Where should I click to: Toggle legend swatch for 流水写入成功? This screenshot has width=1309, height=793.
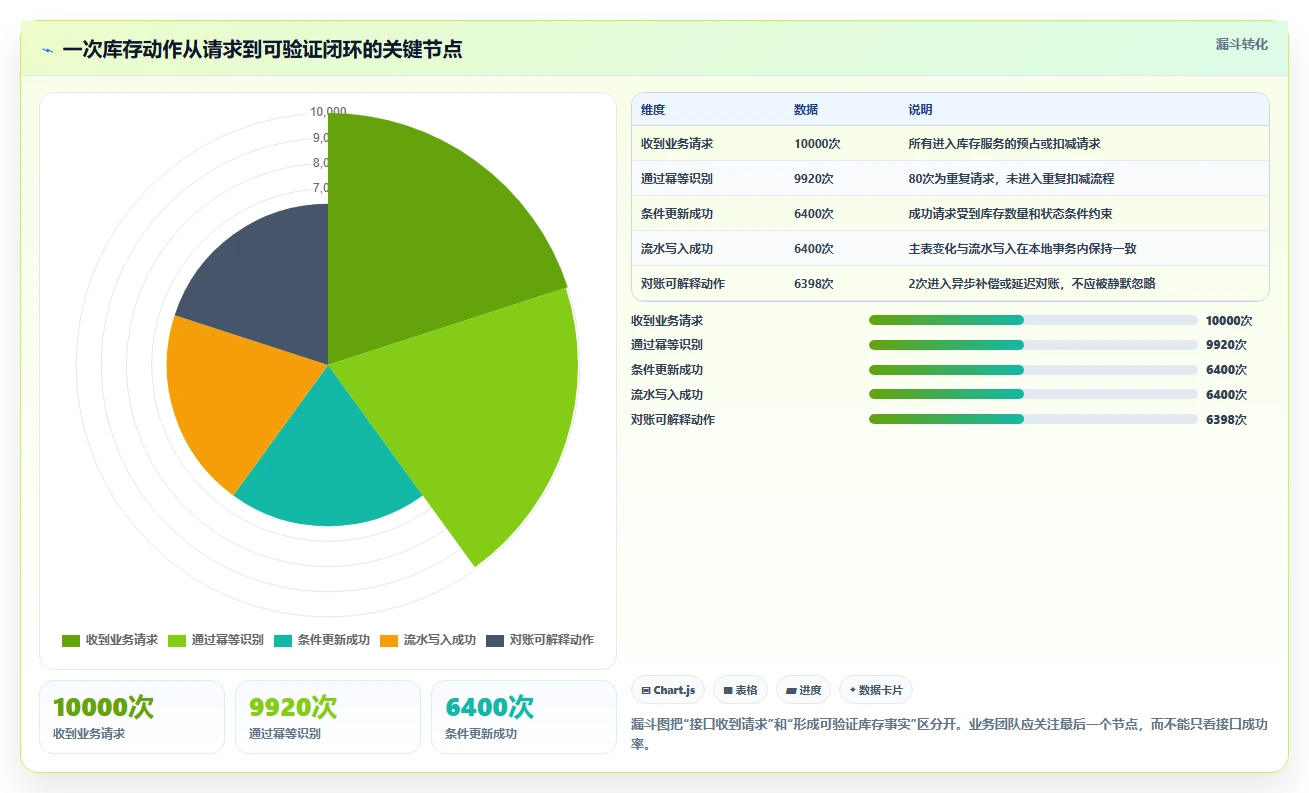[389, 640]
